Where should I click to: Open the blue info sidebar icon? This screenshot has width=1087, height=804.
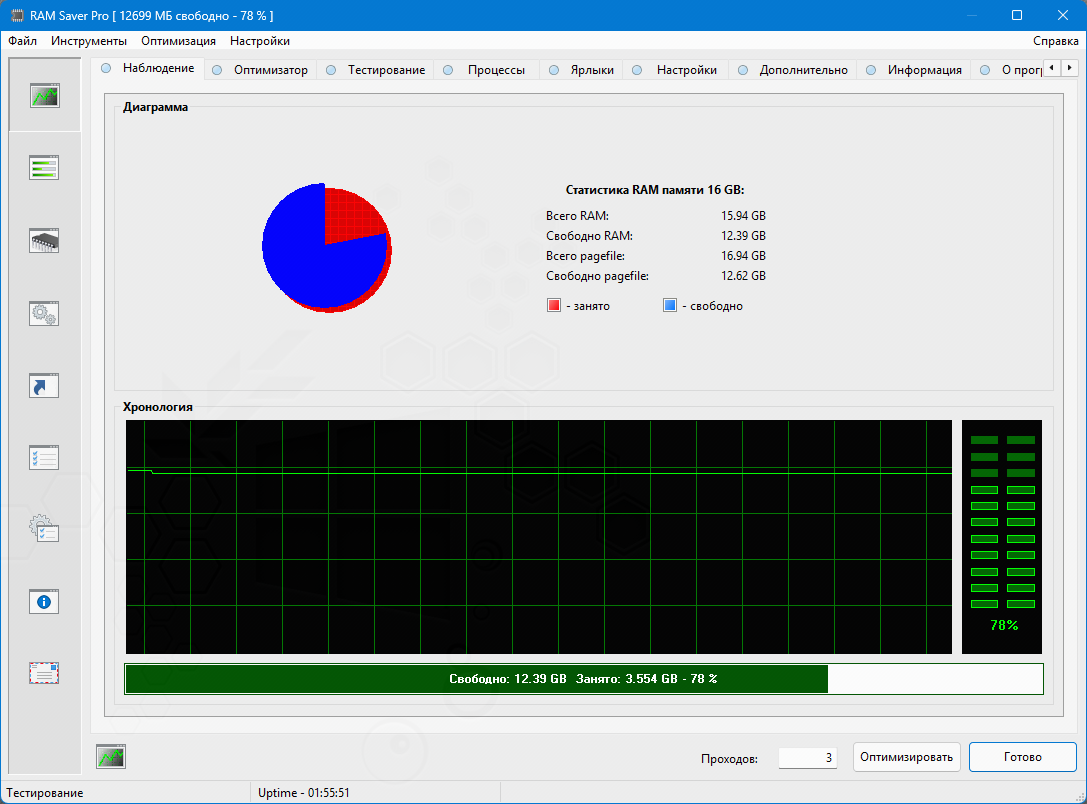click(44, 602)
